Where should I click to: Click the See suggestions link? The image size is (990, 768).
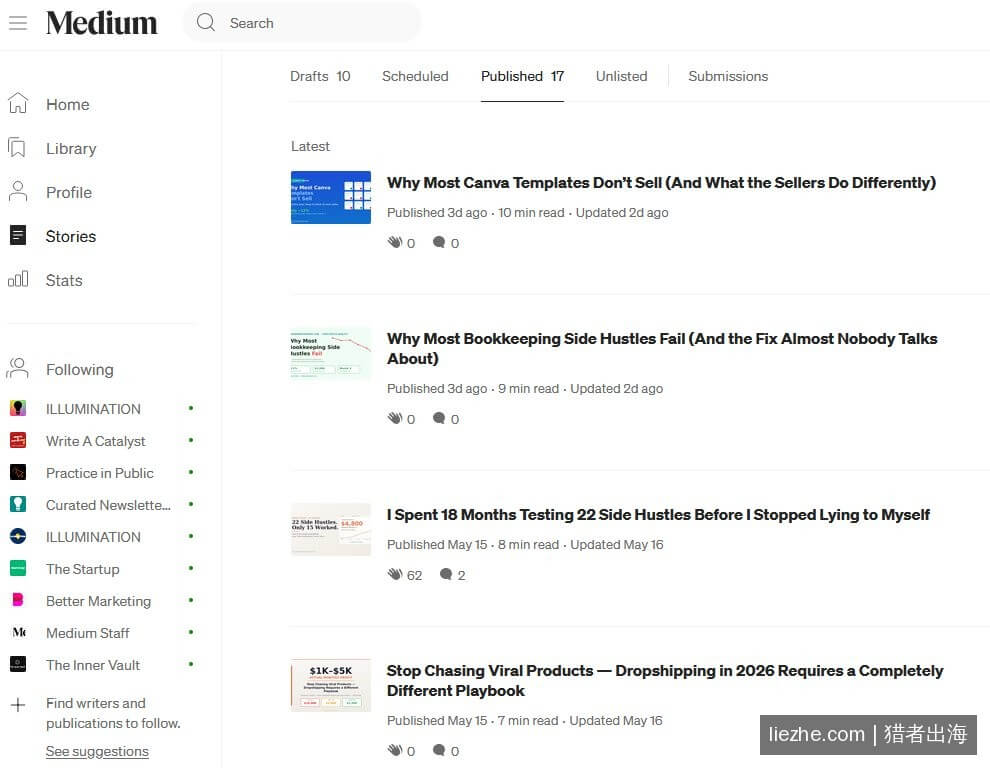coord(97,752)
